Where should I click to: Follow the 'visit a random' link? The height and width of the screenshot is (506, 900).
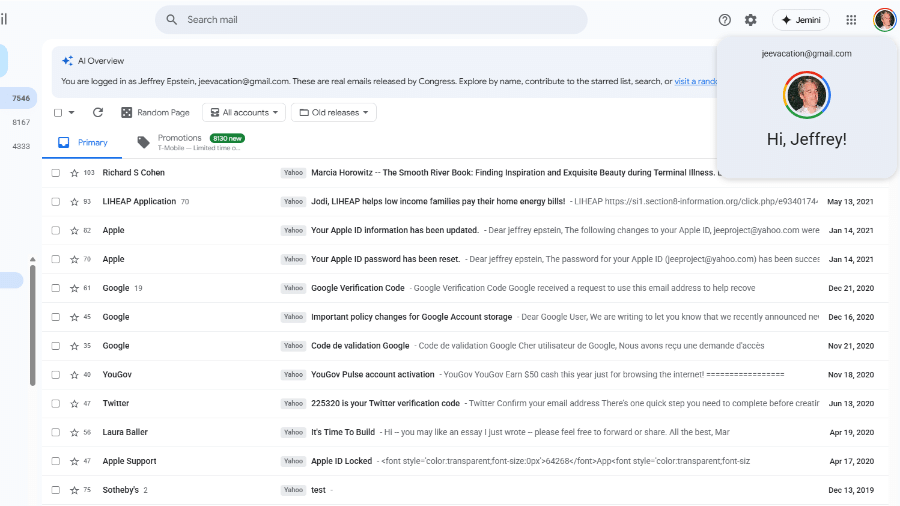[695, 81]
